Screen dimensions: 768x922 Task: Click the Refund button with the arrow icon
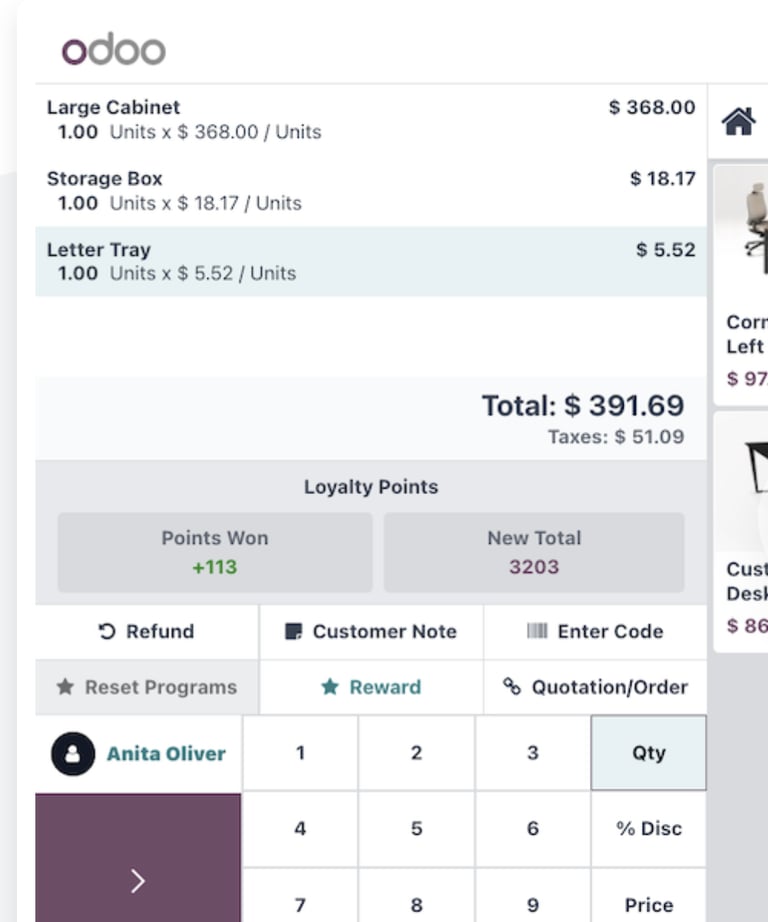point(146,632)
